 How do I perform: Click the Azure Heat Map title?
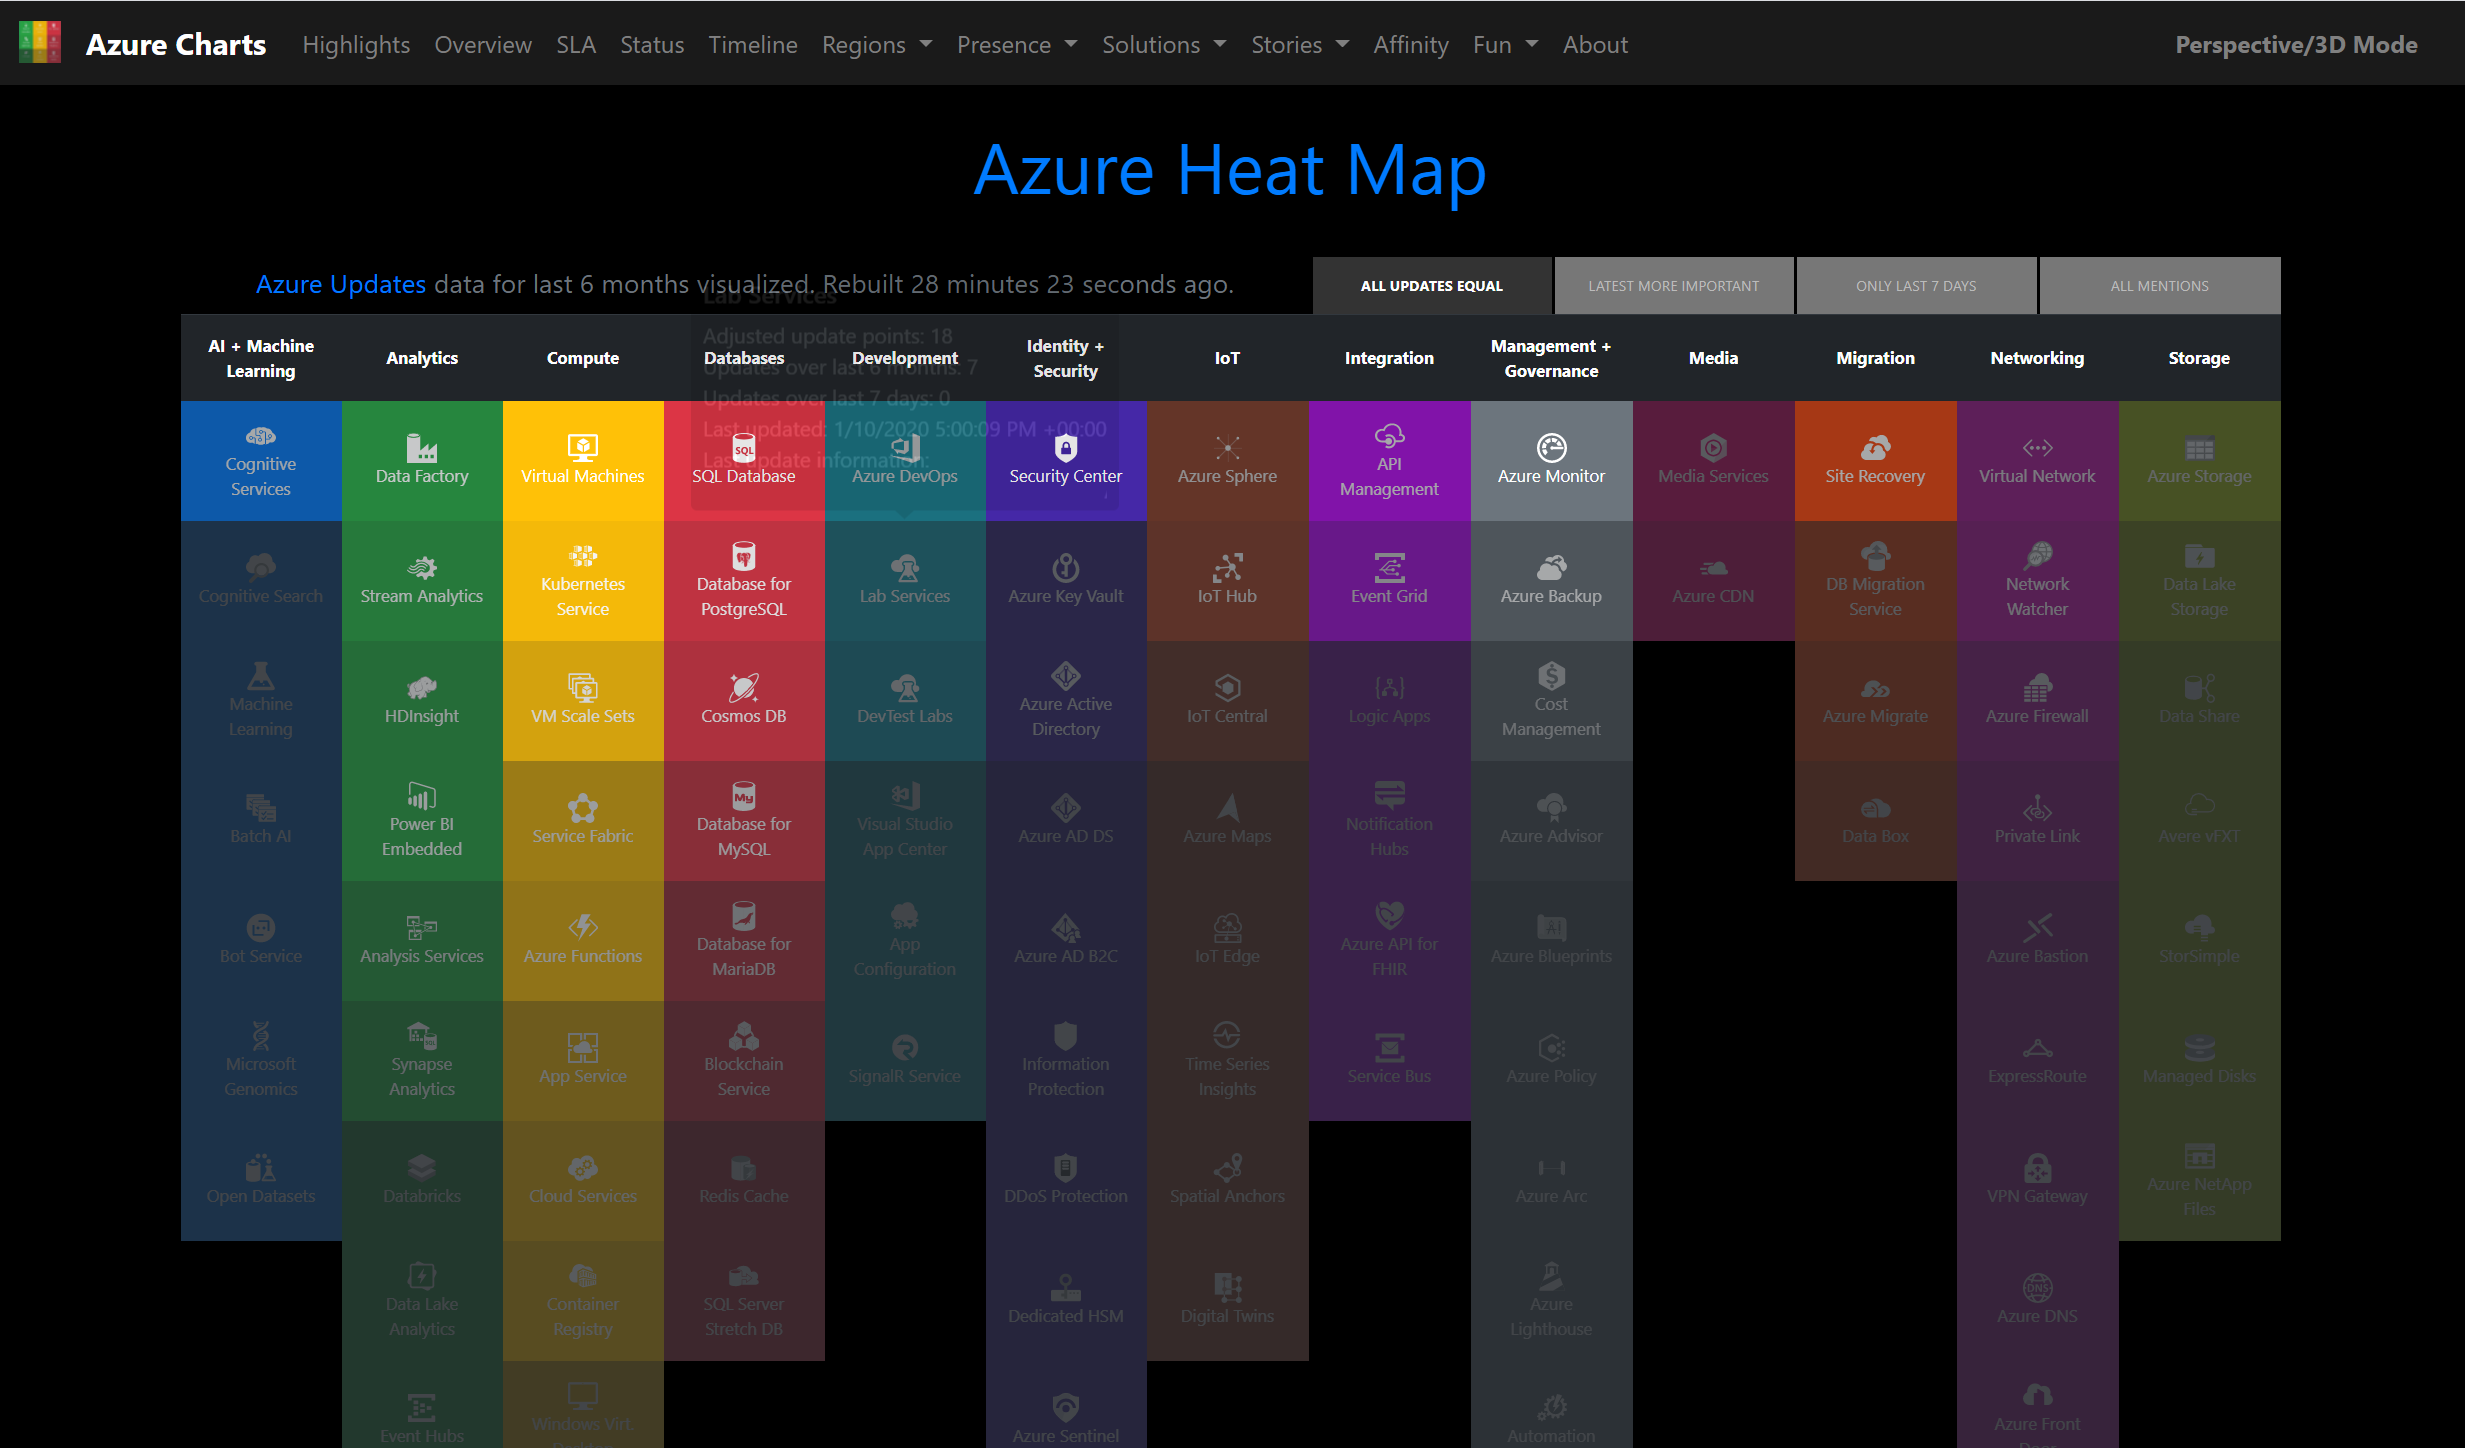click(x=1230, y=170)
